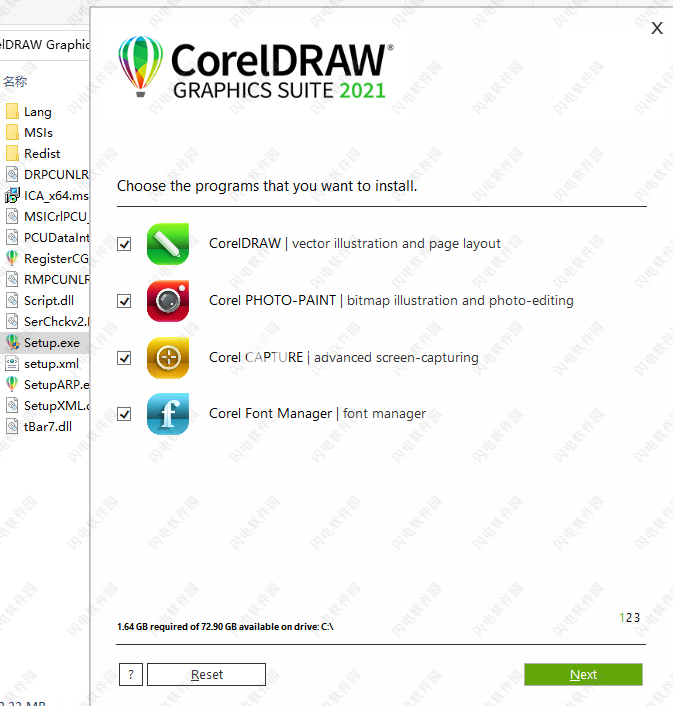Click the tBar7.dll file icon
The image size is (673, 706).
(x=12, y=426)
